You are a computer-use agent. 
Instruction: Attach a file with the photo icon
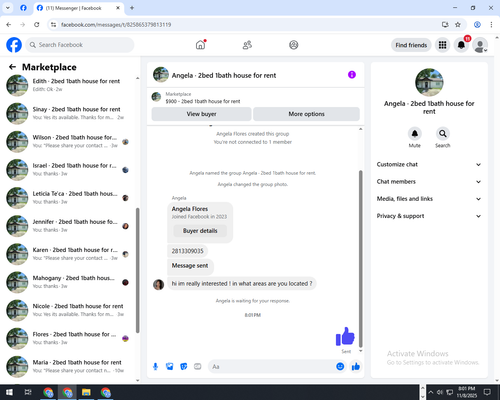(170, 367)
